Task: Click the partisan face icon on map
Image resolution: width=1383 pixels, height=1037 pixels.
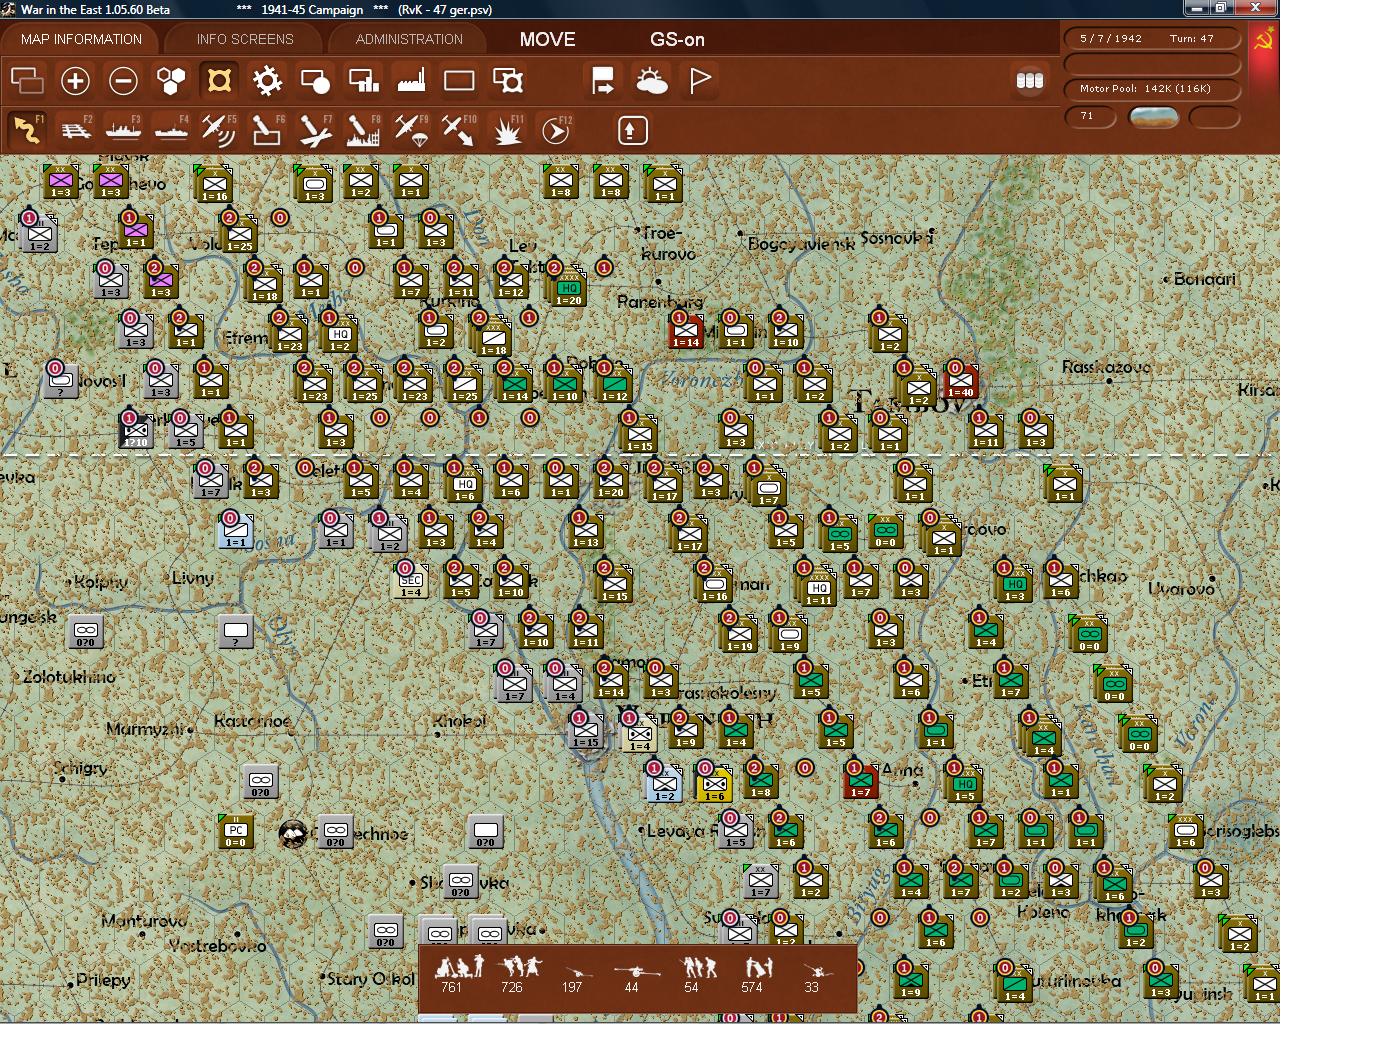Action: tap(293, 832)
